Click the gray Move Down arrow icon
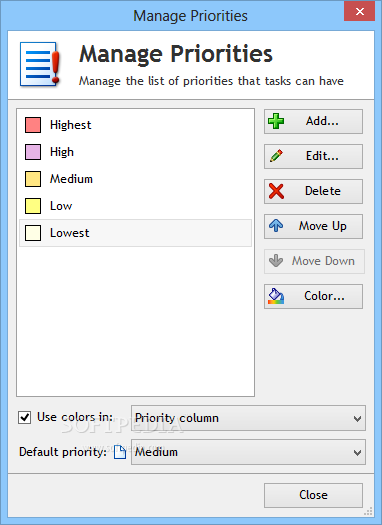Viewport: 382px width, 525px height. (276, 261)
